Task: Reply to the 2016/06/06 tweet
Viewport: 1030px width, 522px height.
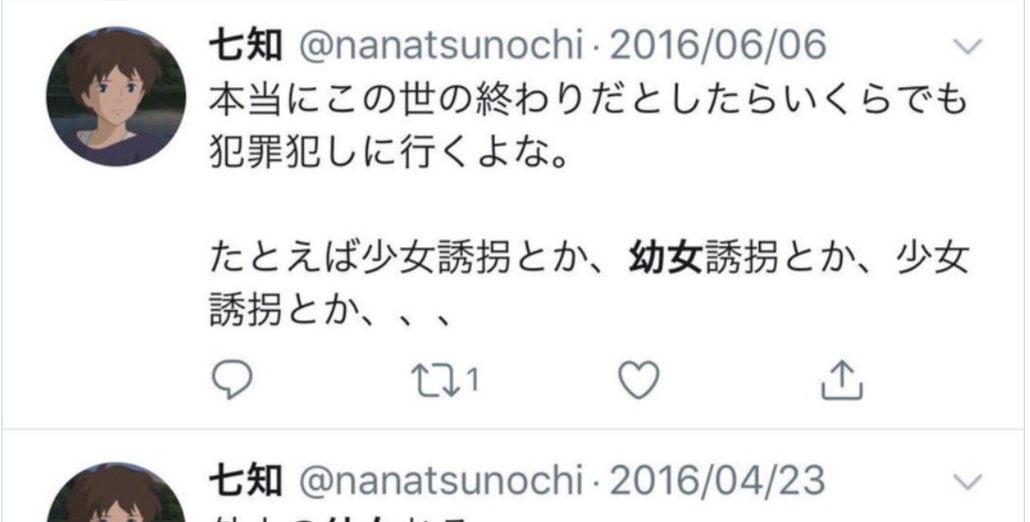Action: click(x=231, y=380)
